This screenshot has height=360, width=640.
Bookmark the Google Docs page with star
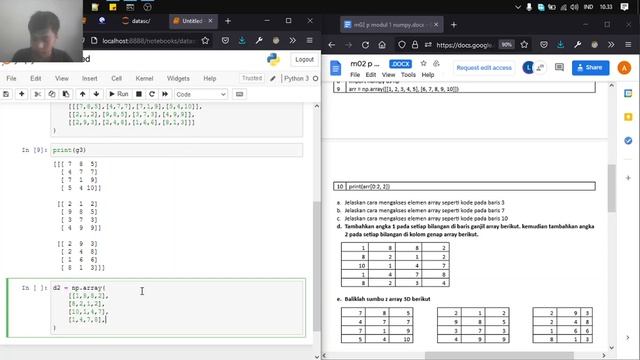pos(524,45)
